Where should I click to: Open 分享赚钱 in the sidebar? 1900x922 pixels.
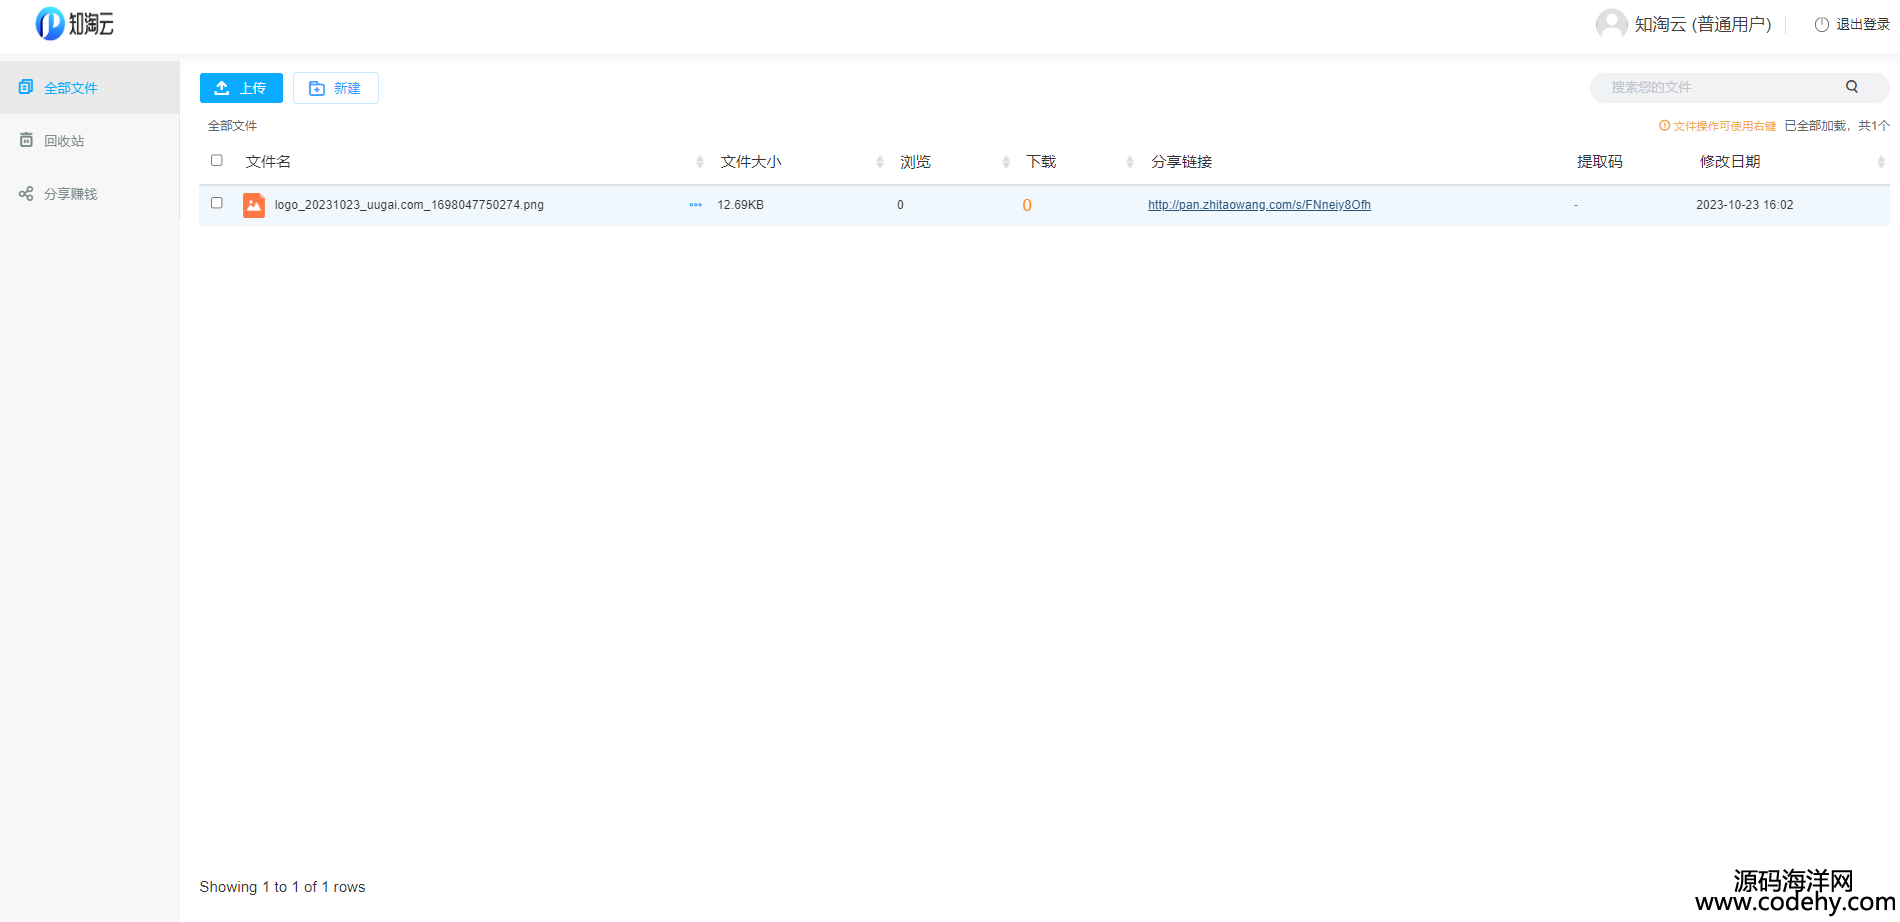pyautogui.click(x=90, y=194)
